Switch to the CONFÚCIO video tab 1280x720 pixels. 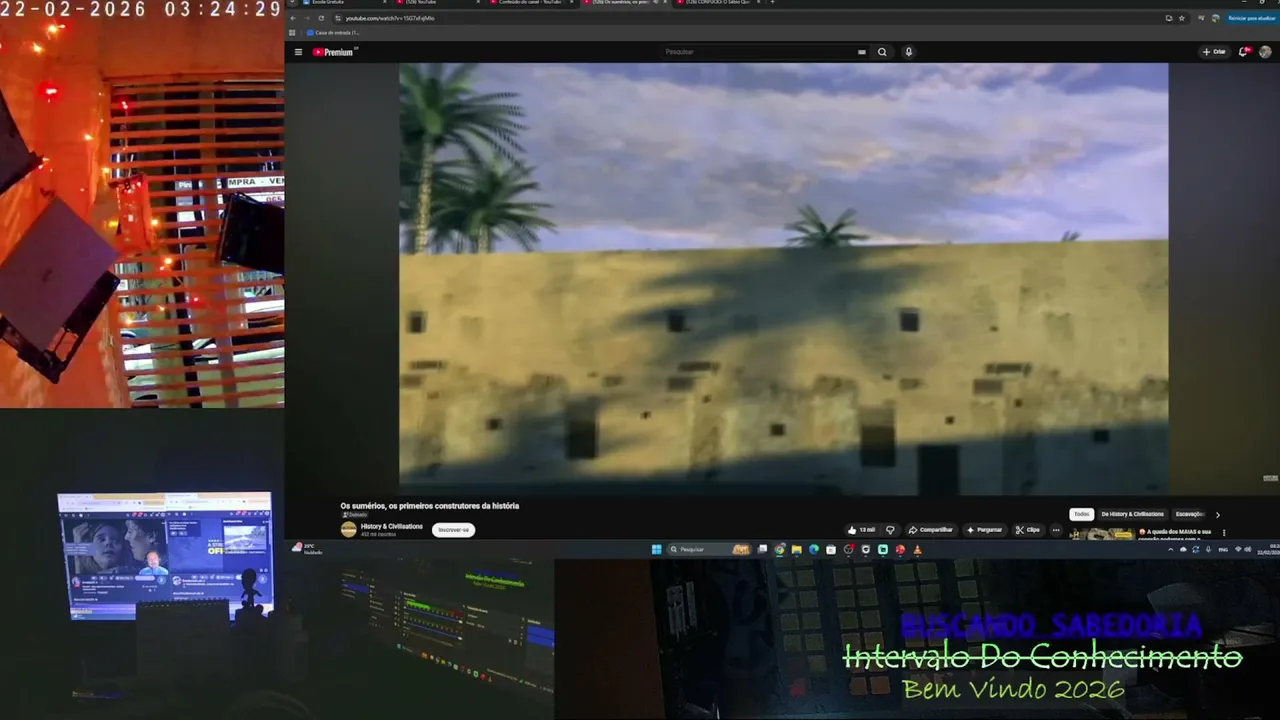click(722, 3)
